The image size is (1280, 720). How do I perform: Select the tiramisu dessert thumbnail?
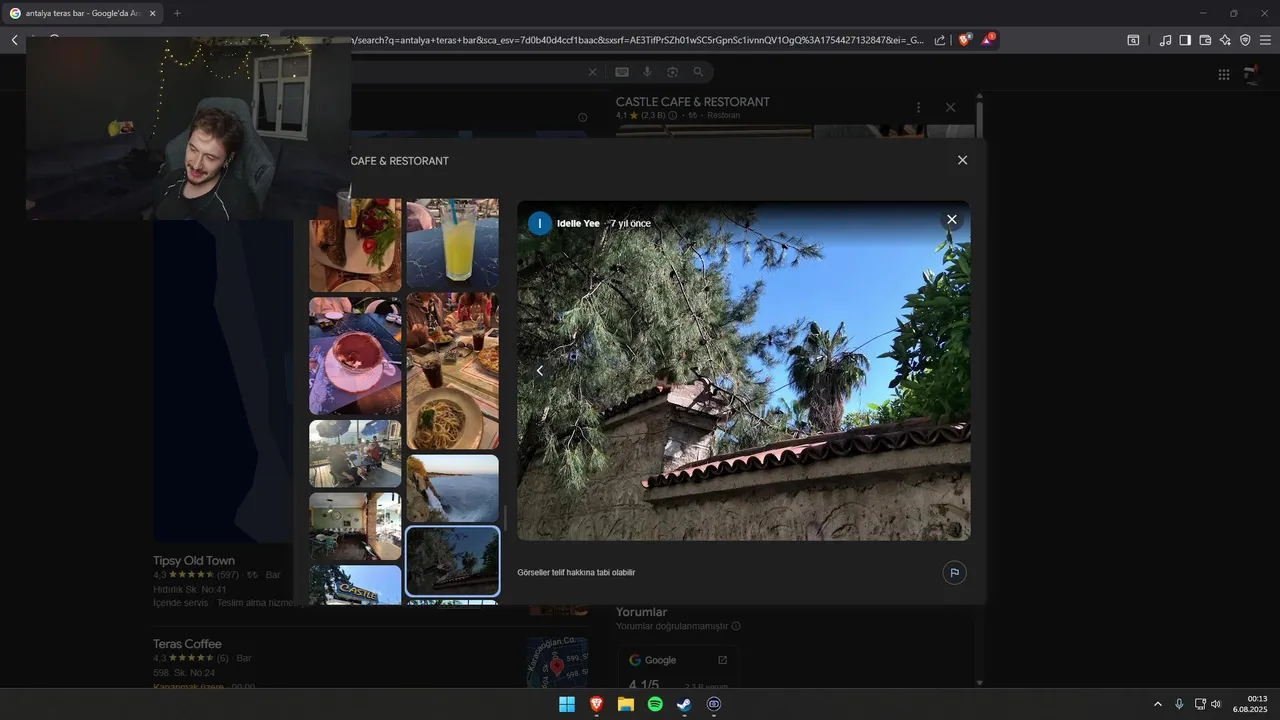(x=355, y=356)
